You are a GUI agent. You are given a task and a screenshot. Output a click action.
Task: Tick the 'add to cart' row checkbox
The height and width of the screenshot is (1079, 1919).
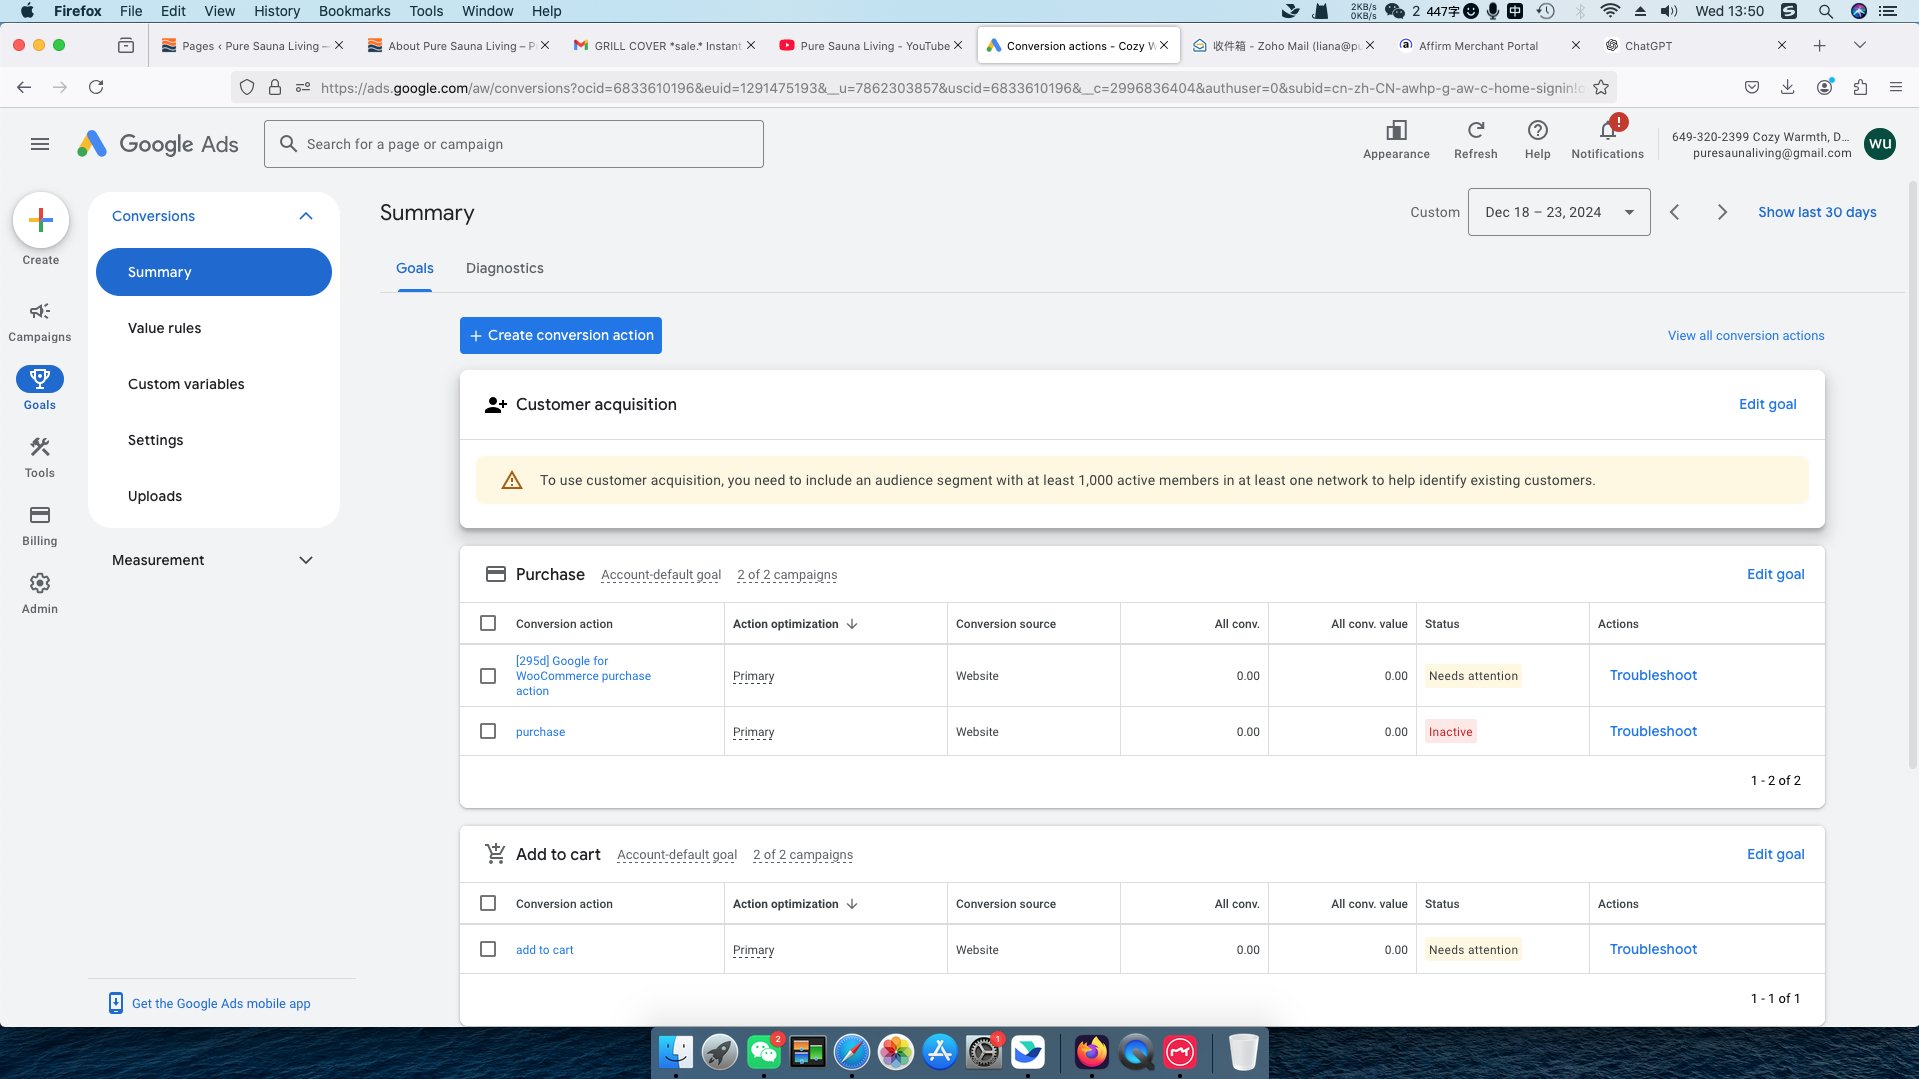coord(488,949)
